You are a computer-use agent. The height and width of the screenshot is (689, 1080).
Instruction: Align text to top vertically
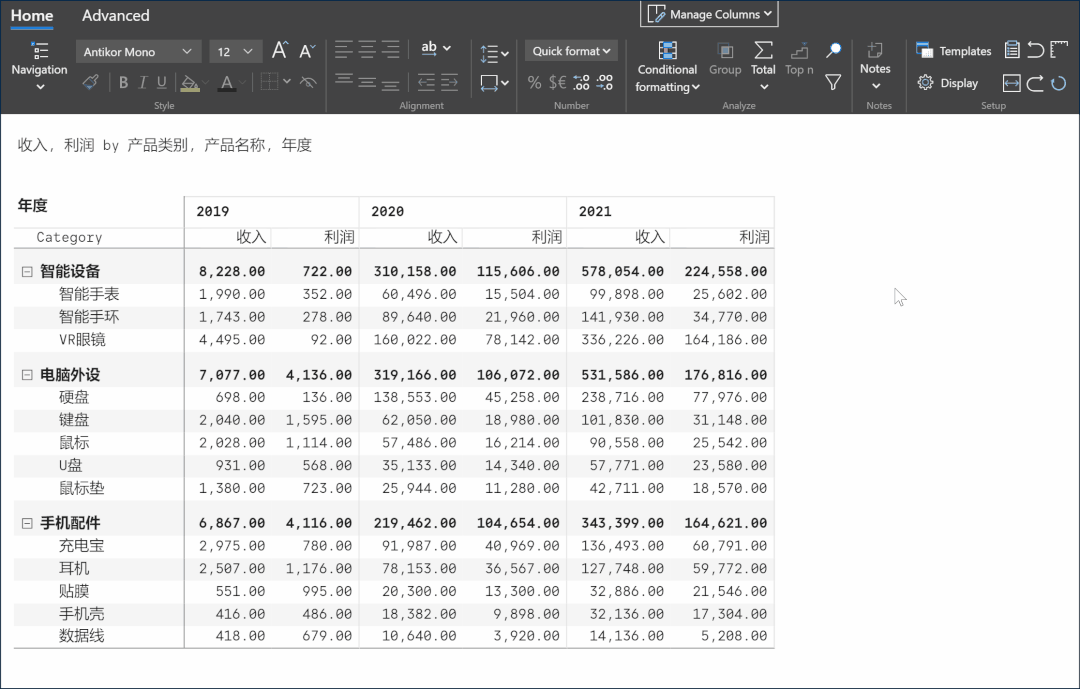point(344,81)
